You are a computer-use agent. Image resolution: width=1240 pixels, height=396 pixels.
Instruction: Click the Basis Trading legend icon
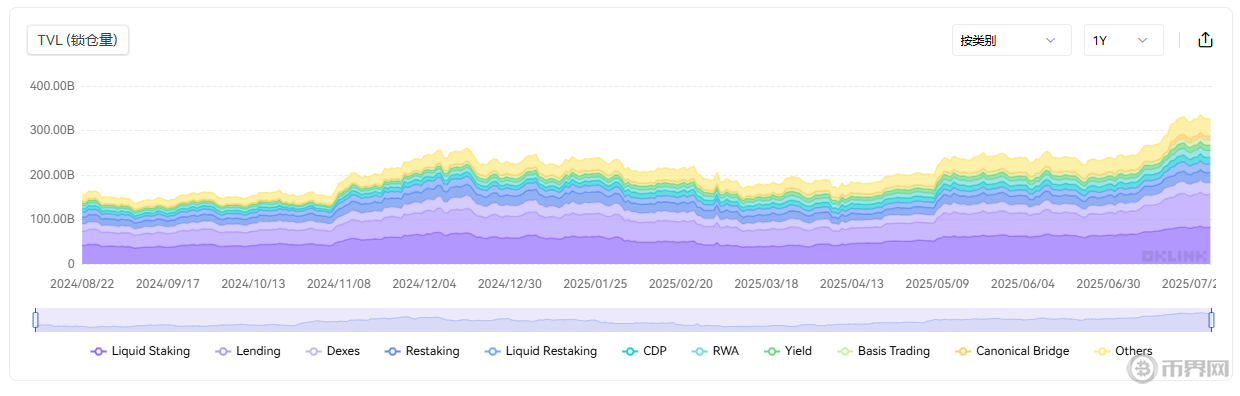point(844,351)
